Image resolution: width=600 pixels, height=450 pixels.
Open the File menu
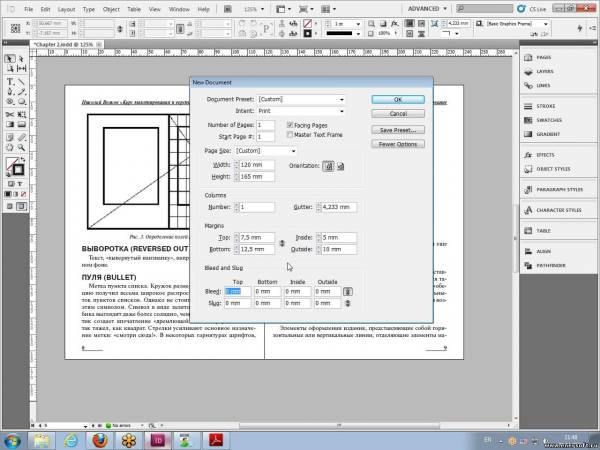[29, 9]
